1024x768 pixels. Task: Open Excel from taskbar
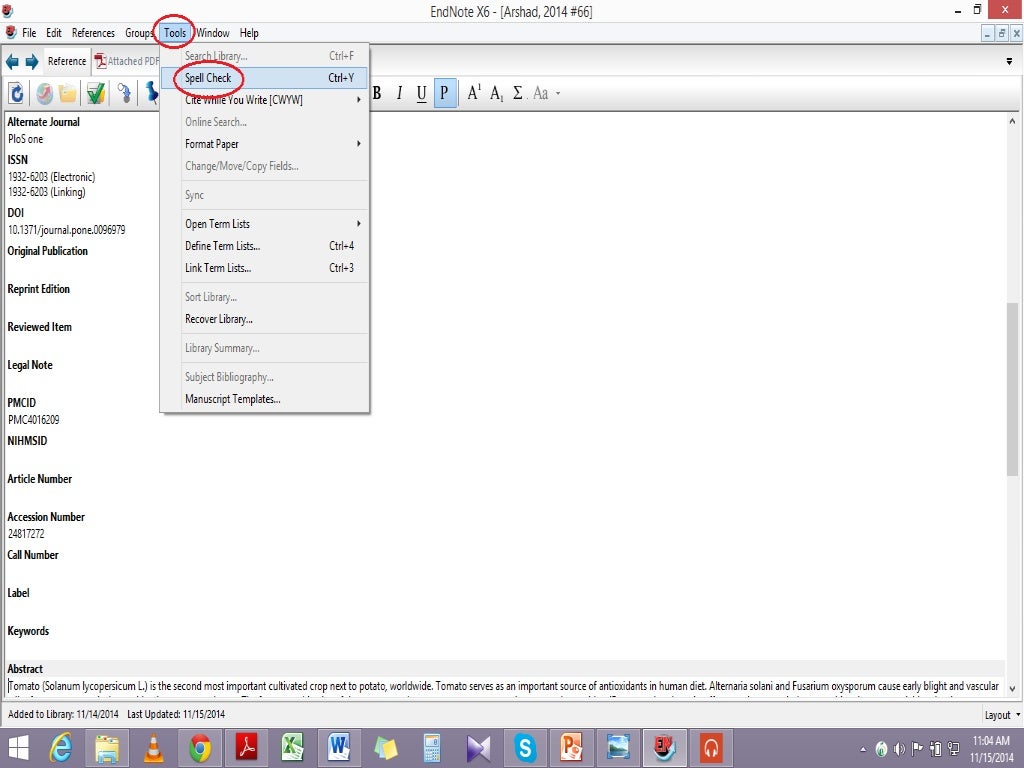coord(293,748)
